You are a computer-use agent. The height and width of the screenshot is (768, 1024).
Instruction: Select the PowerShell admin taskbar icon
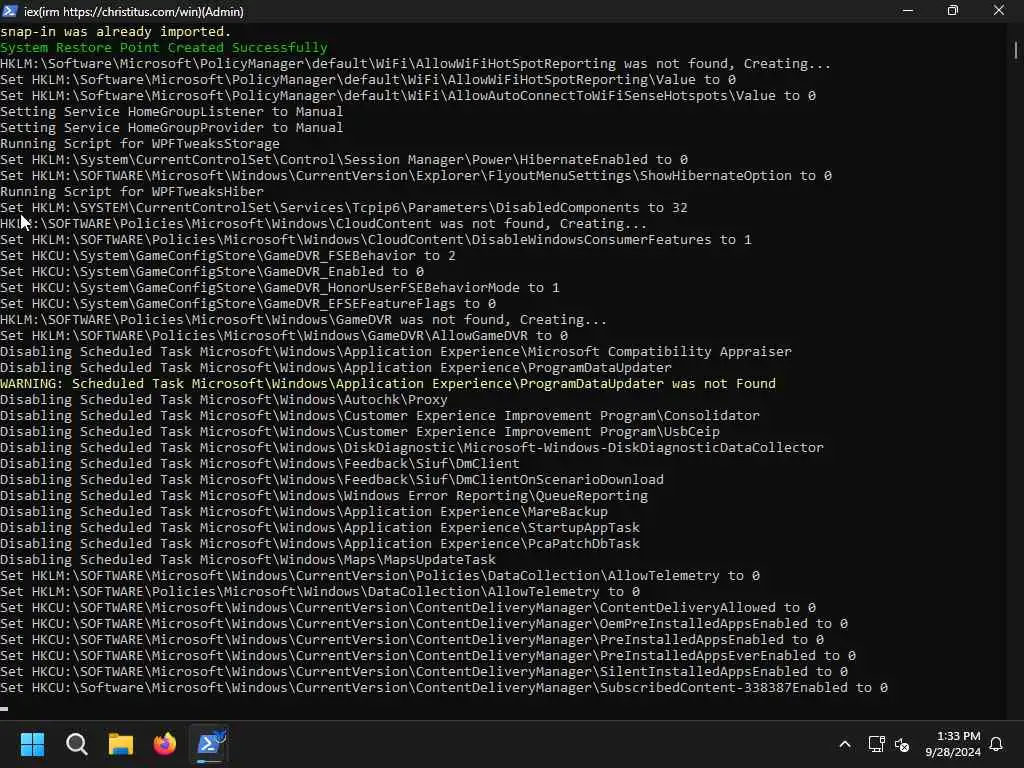tap(210, 744)
